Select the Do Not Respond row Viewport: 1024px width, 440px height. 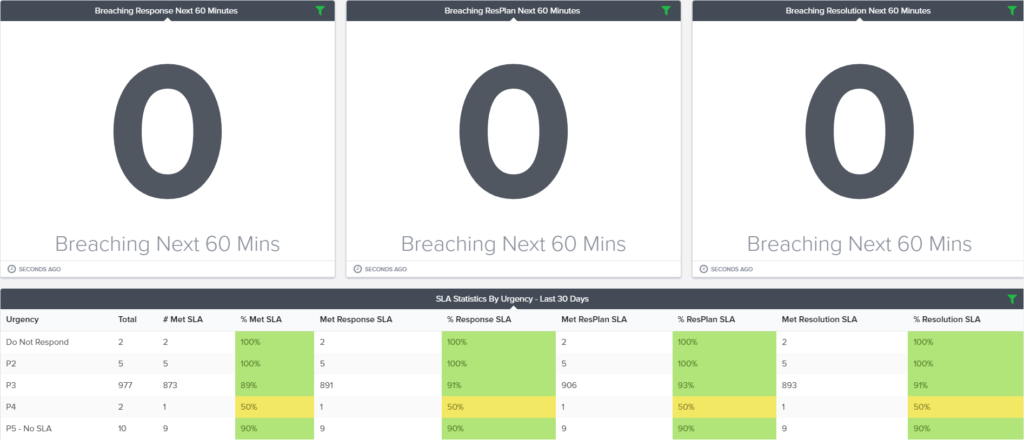pos(512,342)
